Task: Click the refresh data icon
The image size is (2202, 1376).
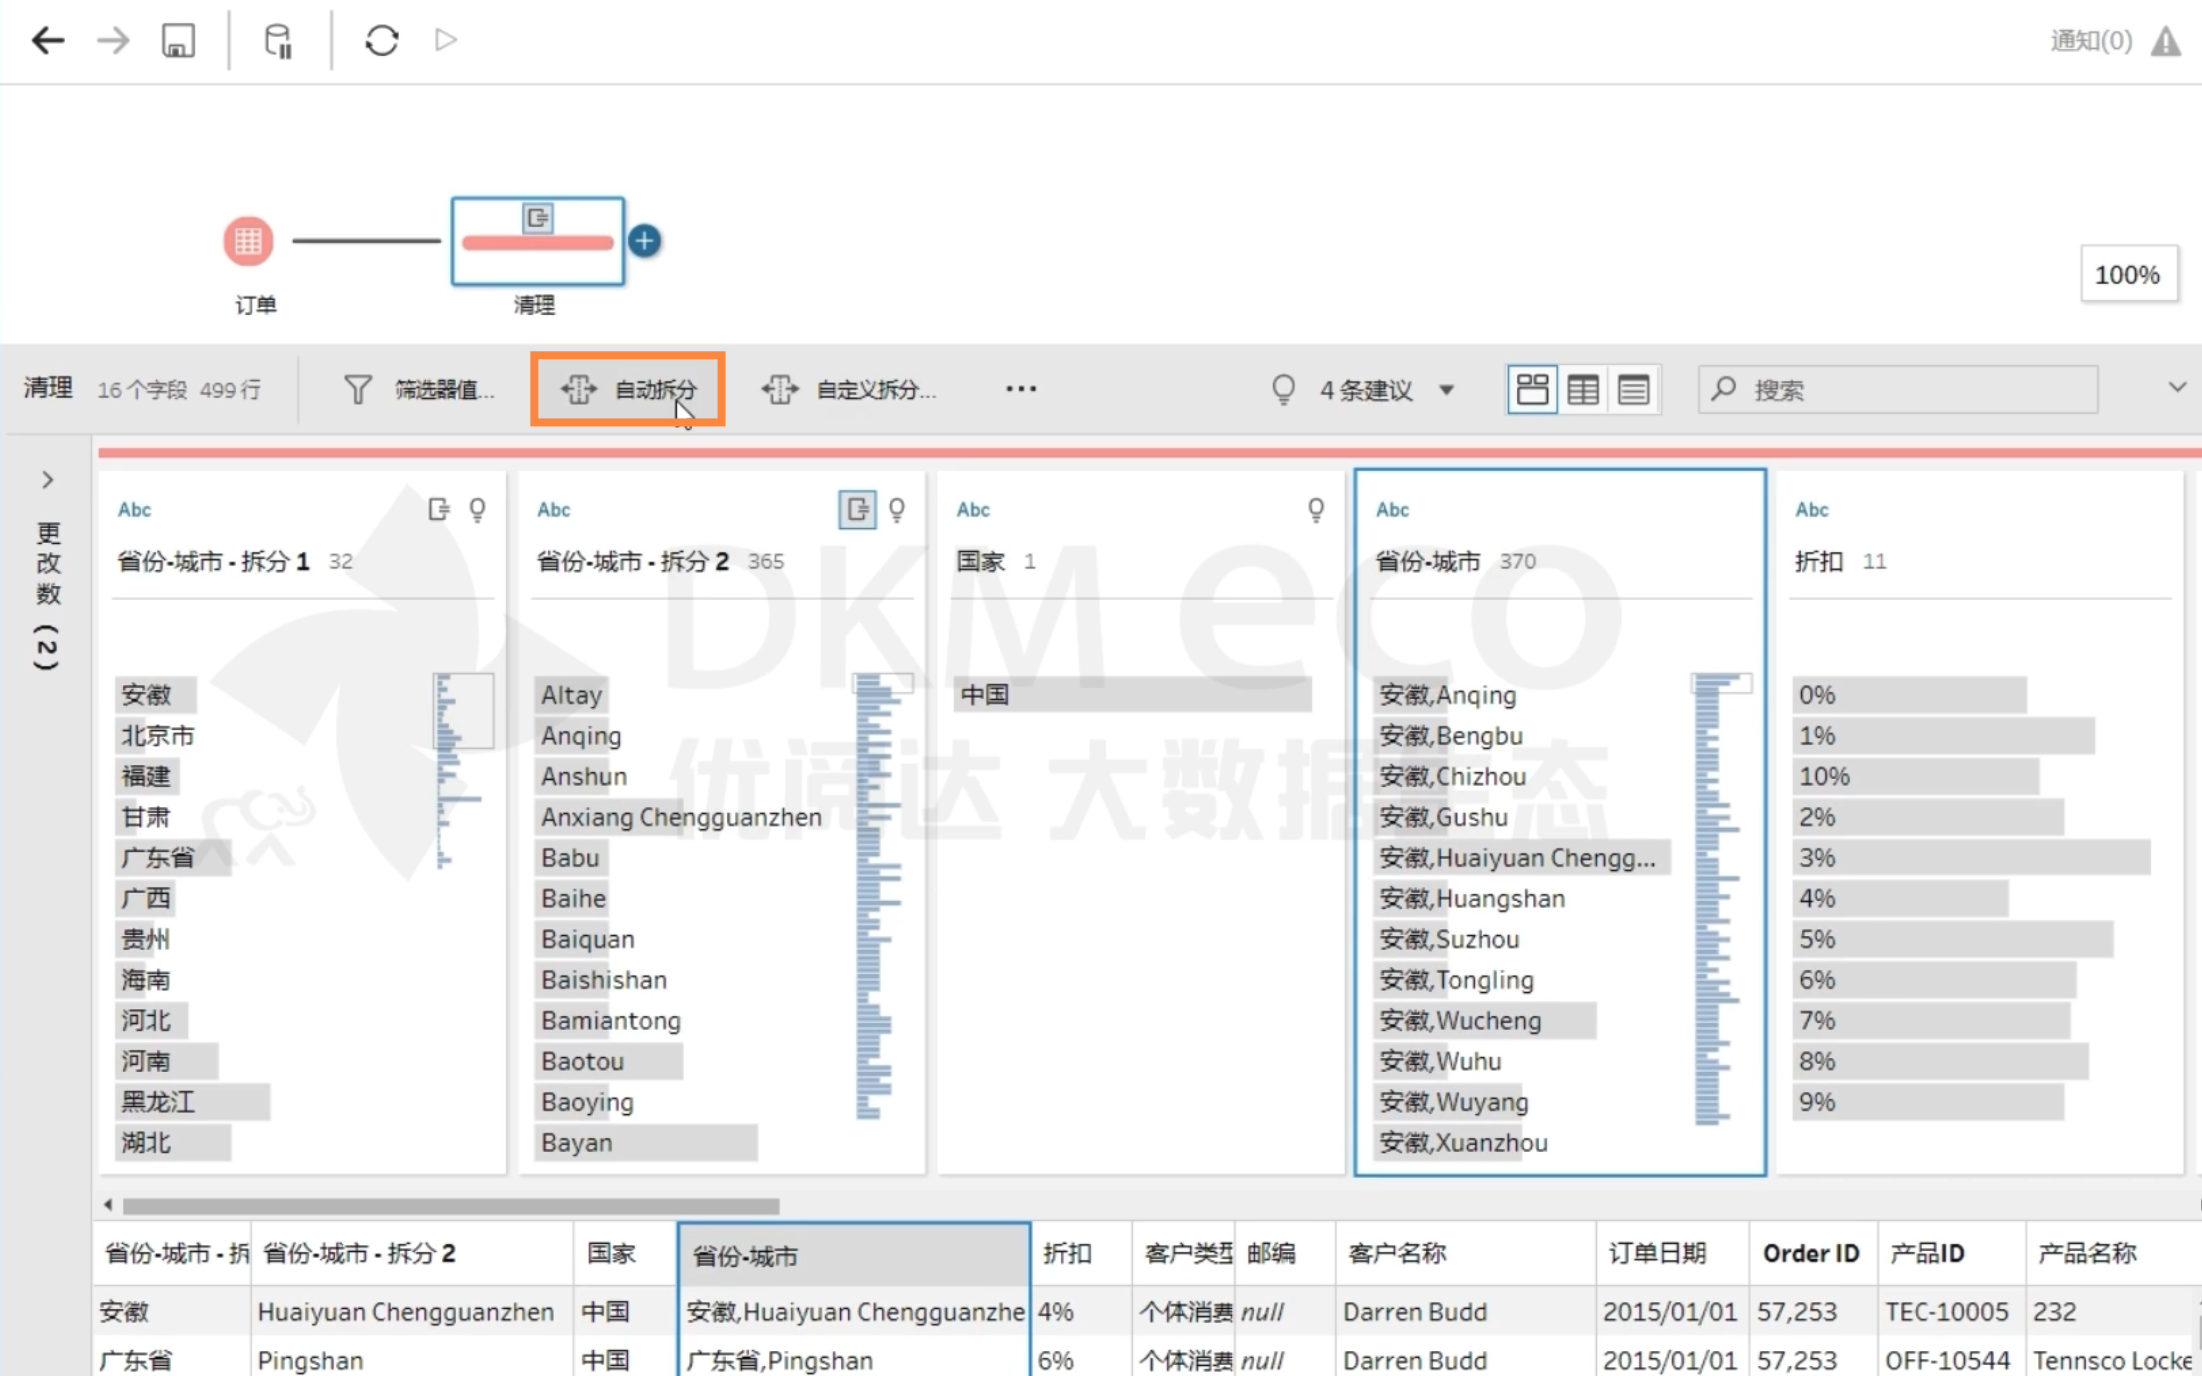Action: coord(381,40)
